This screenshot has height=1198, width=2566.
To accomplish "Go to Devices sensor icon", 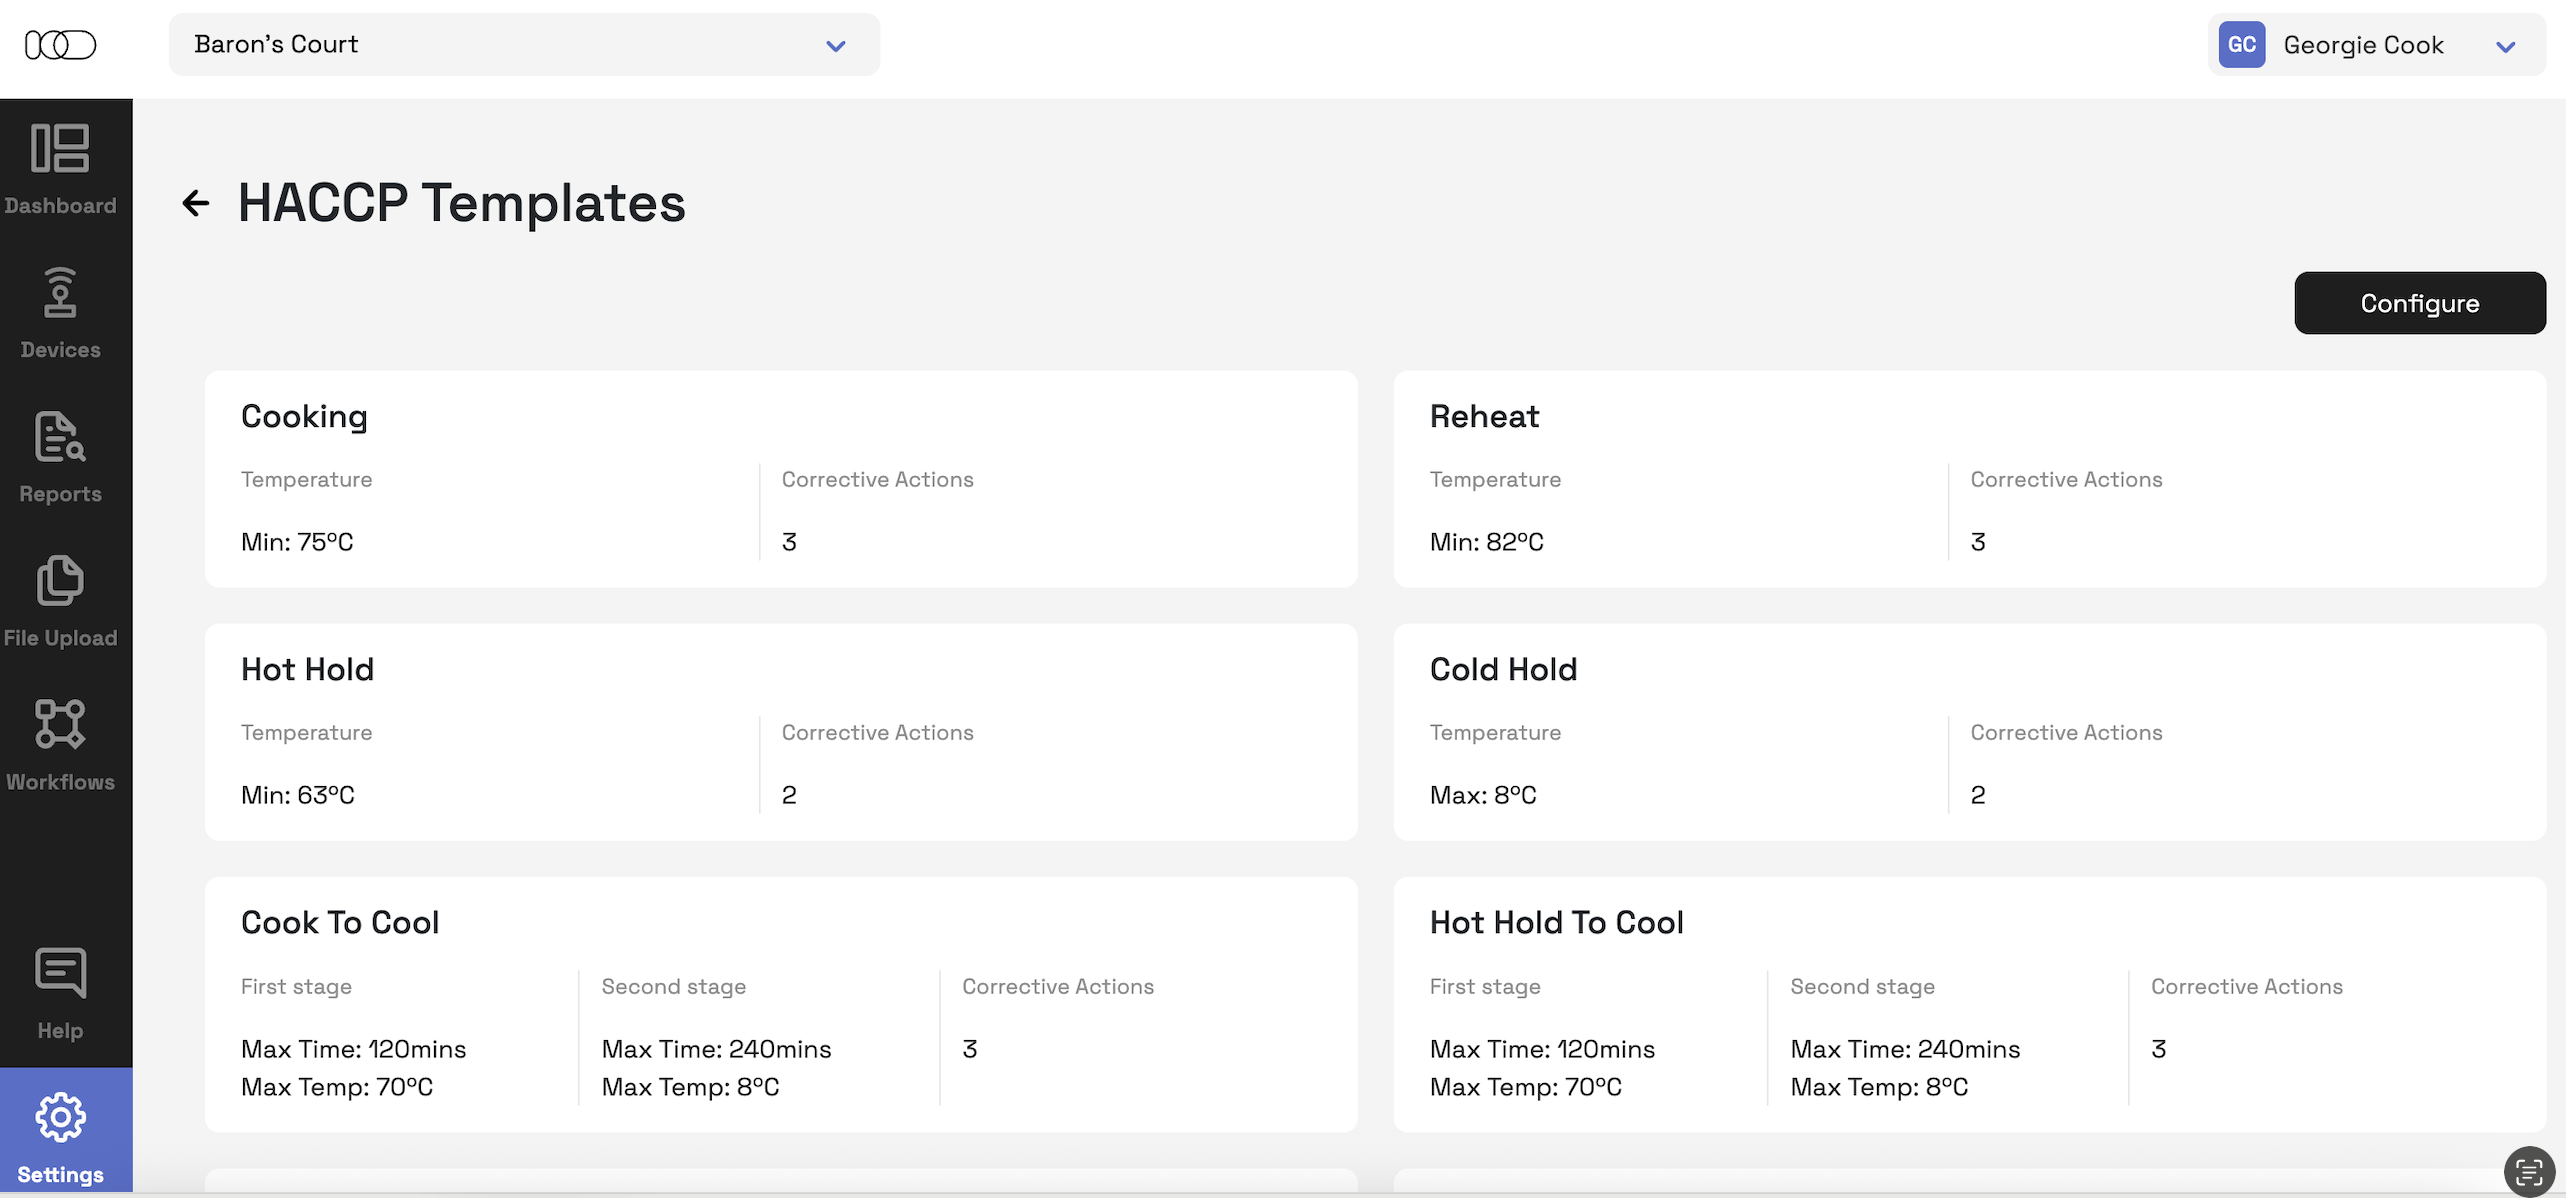I will 60,292.
